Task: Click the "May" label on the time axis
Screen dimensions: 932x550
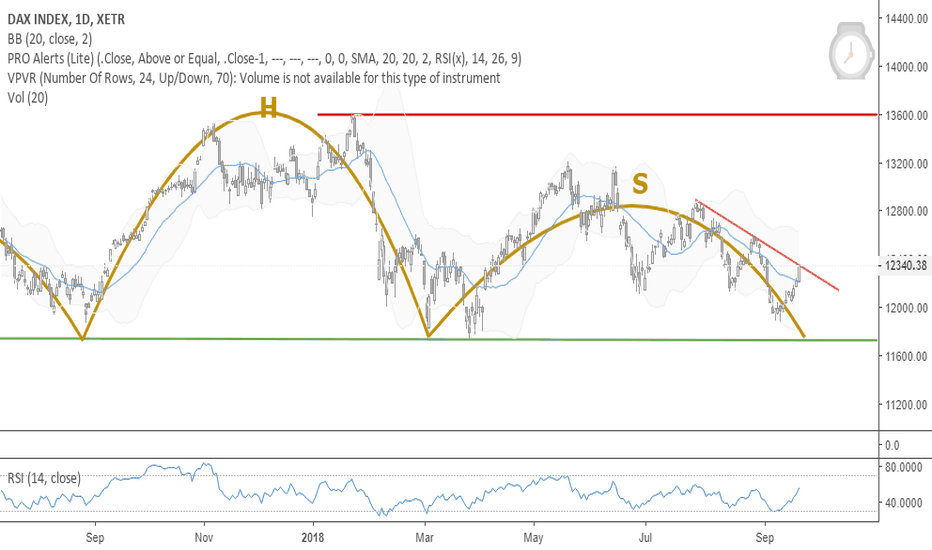Action: [533, 538]
